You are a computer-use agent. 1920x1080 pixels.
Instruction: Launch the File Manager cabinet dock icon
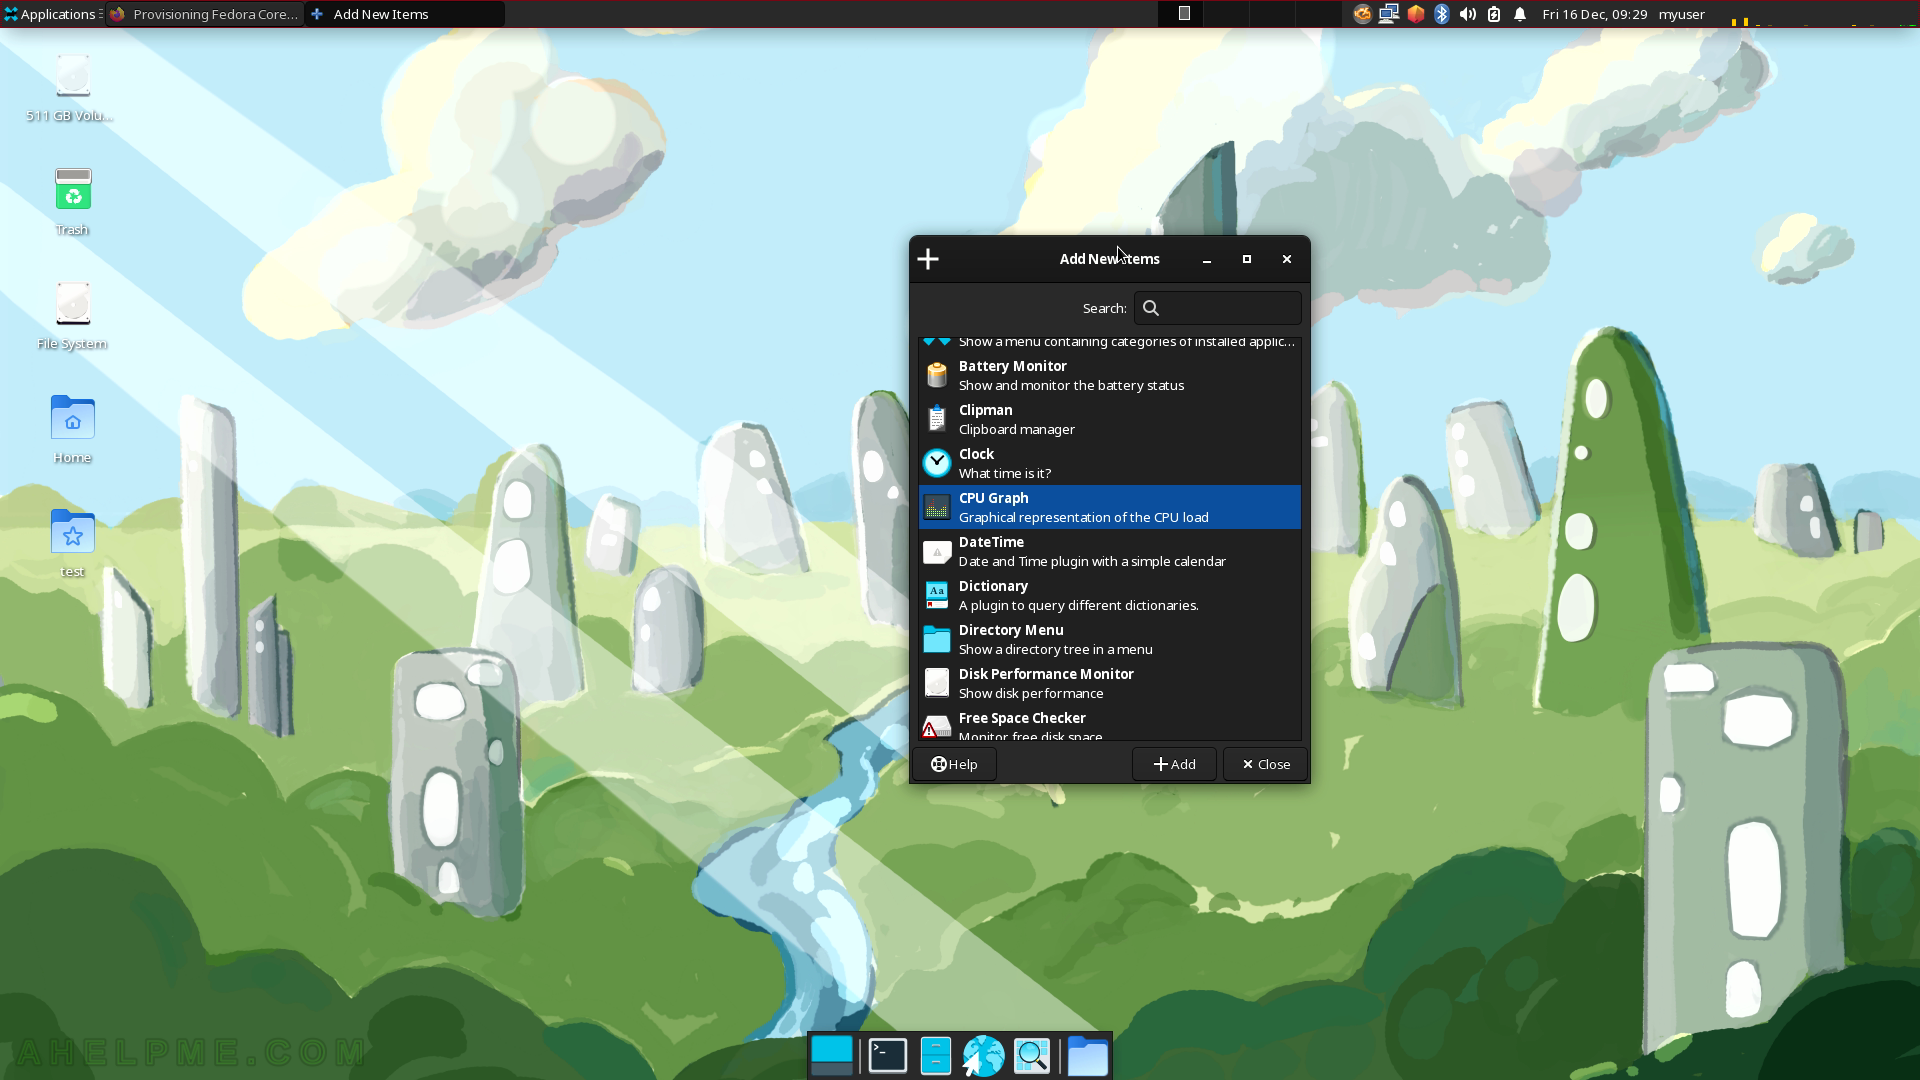(936, 1056)
